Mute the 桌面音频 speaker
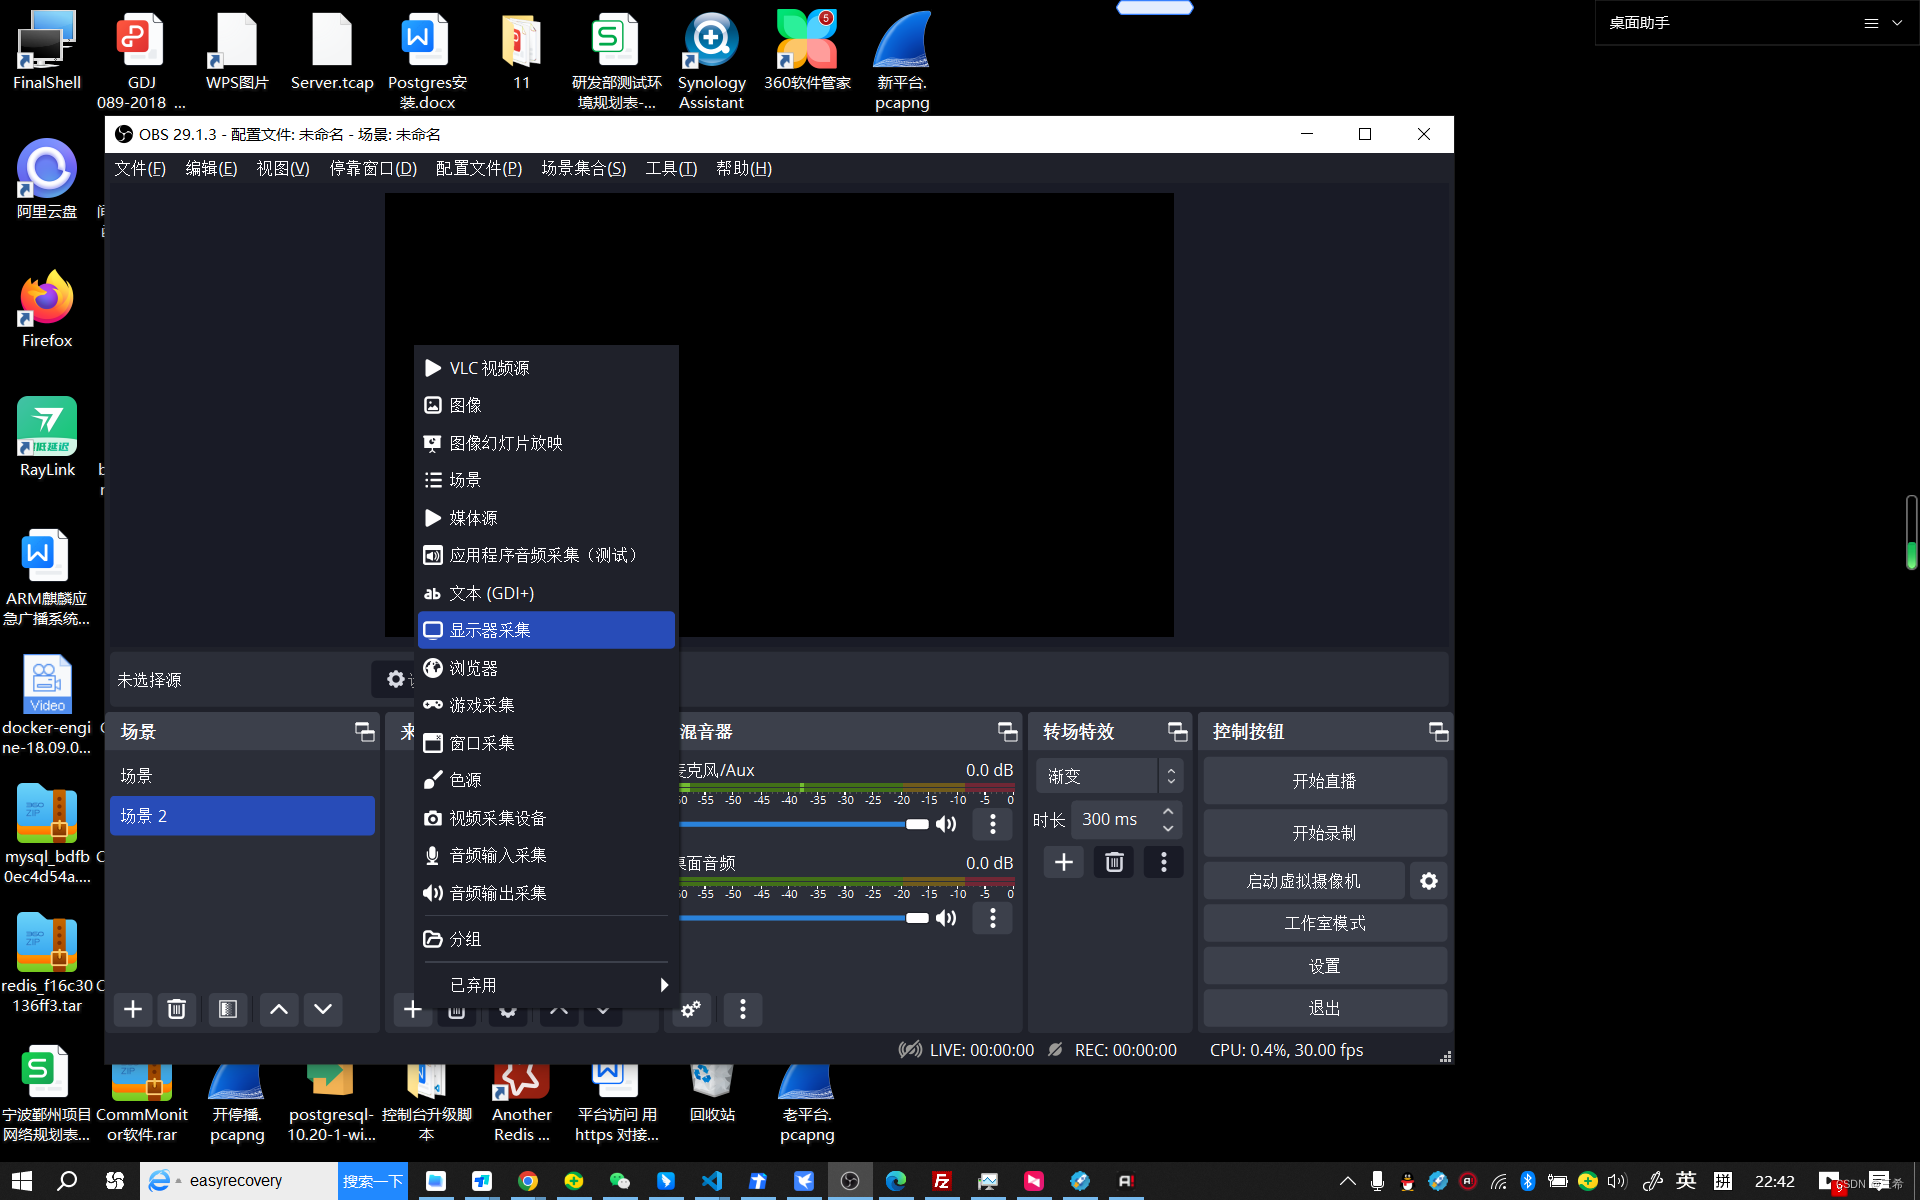1920x1200 pixels. 946,918
